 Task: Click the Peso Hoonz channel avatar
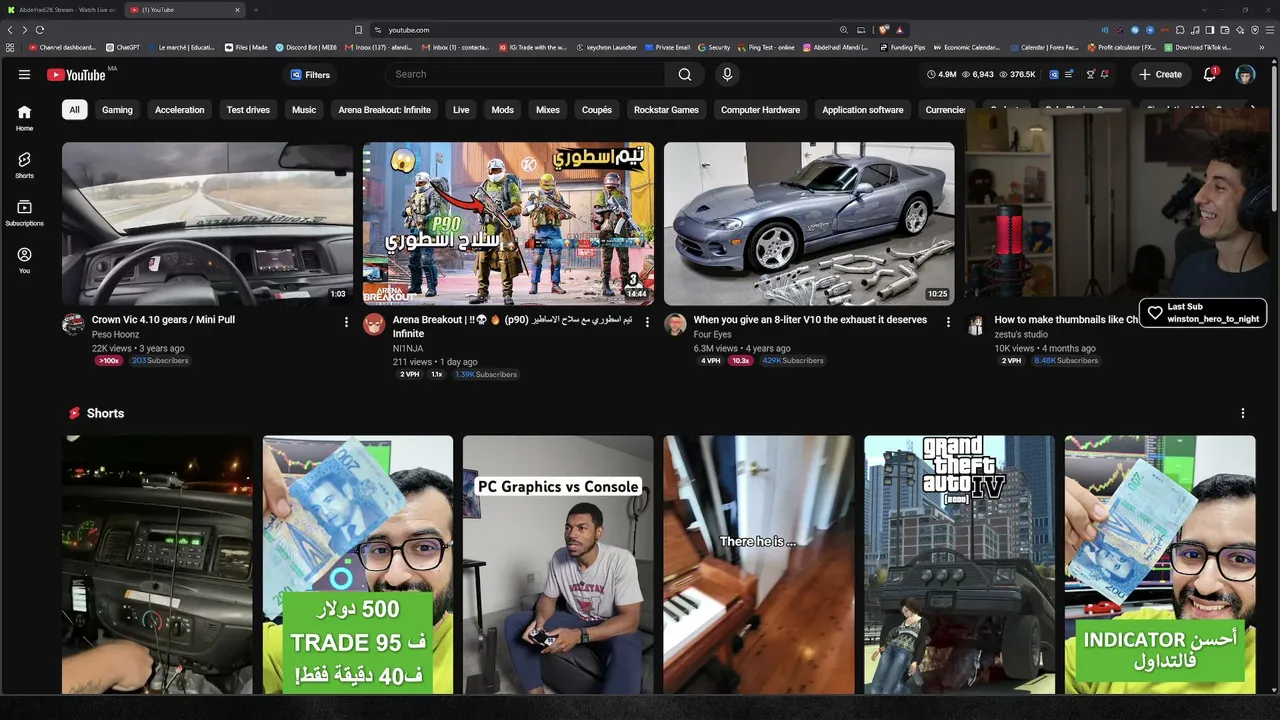(73, 324)
